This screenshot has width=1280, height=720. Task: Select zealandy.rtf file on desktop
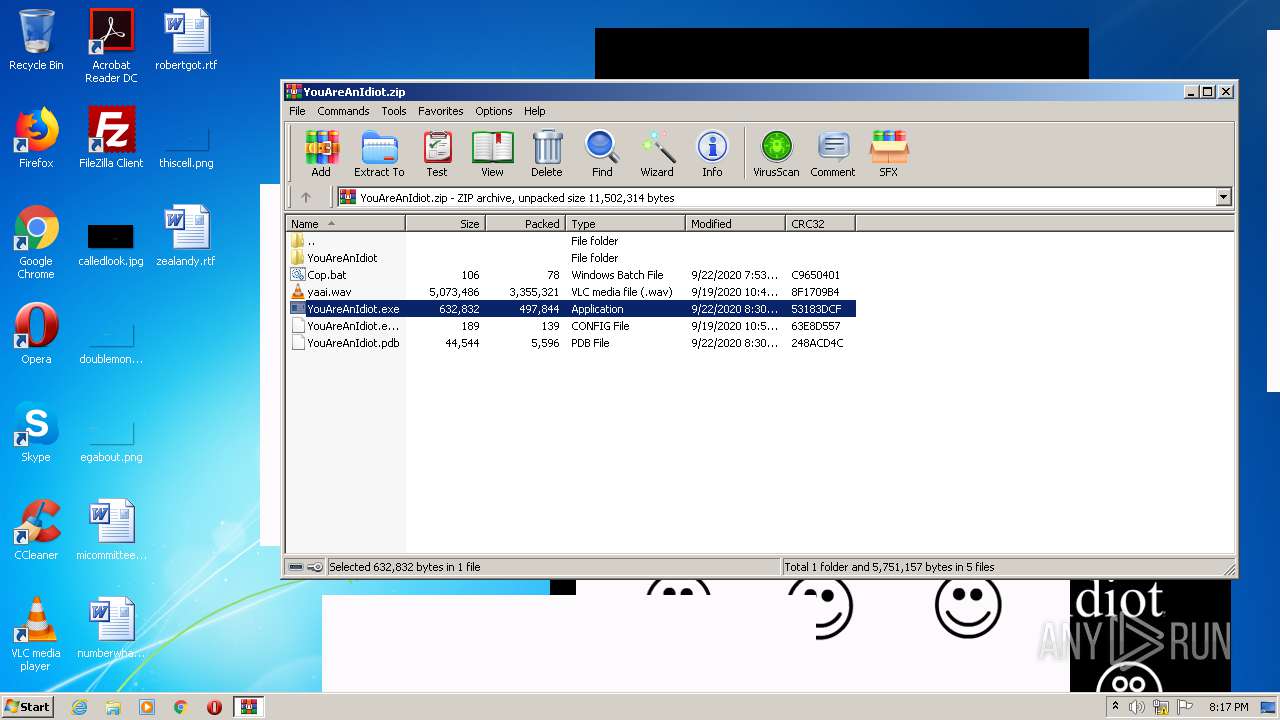tap(186, 236)
